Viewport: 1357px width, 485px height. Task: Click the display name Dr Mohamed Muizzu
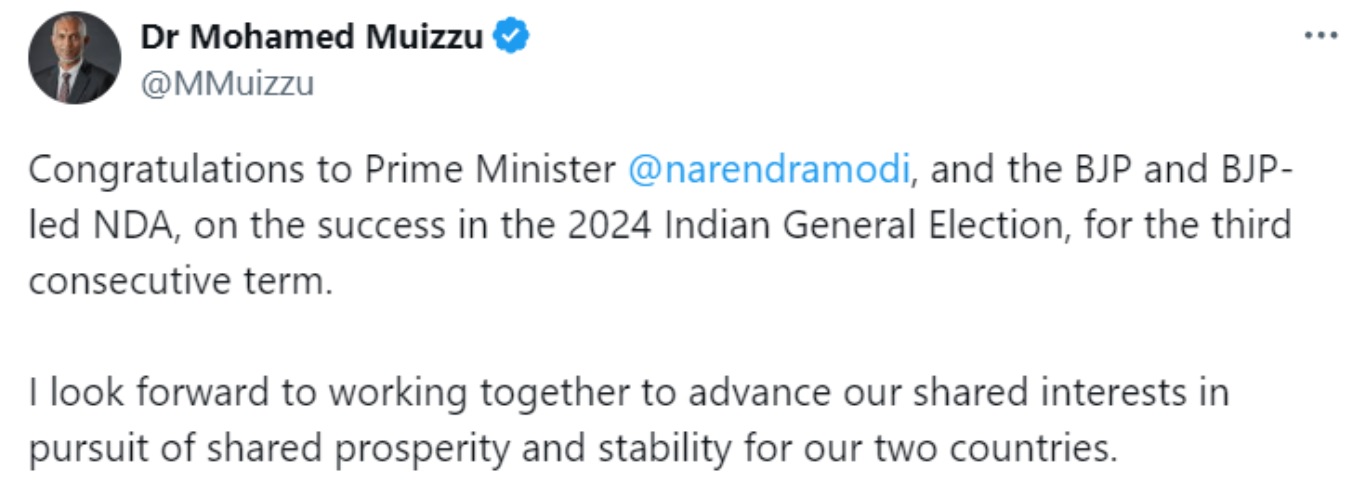(312, 37)
